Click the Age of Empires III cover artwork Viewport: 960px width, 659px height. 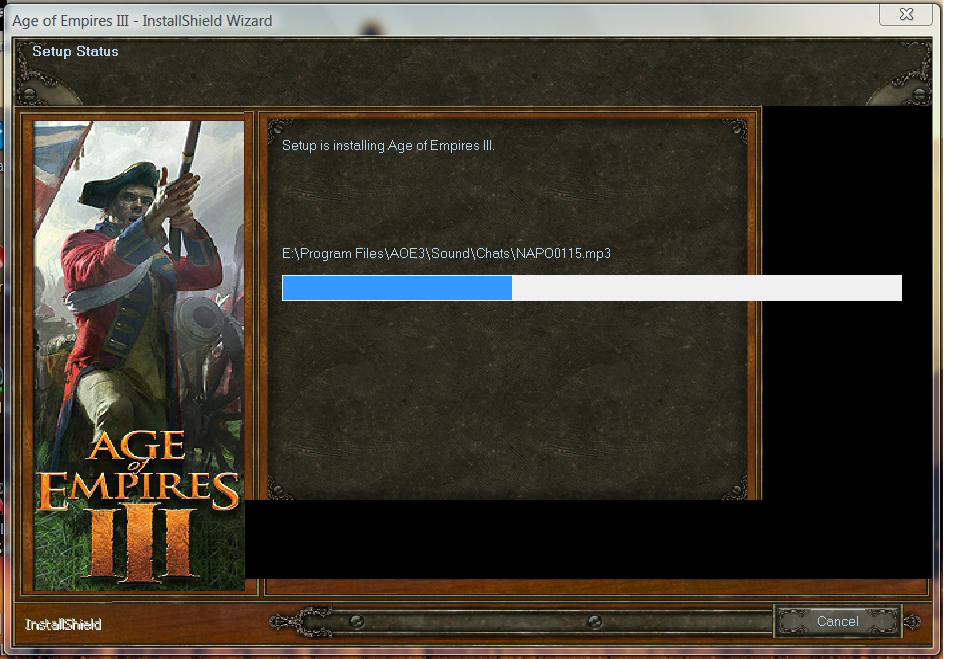[139, 355]
